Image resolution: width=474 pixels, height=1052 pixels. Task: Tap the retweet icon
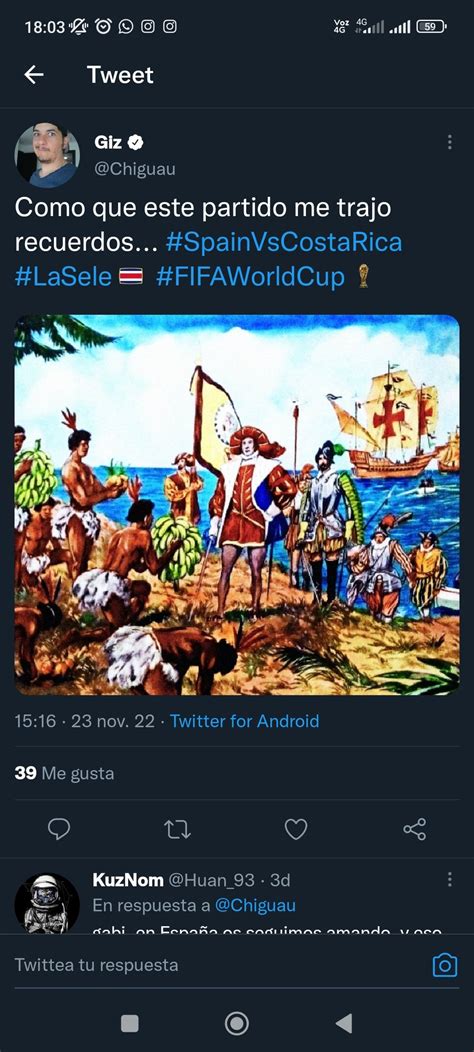(x=177, y=830)
